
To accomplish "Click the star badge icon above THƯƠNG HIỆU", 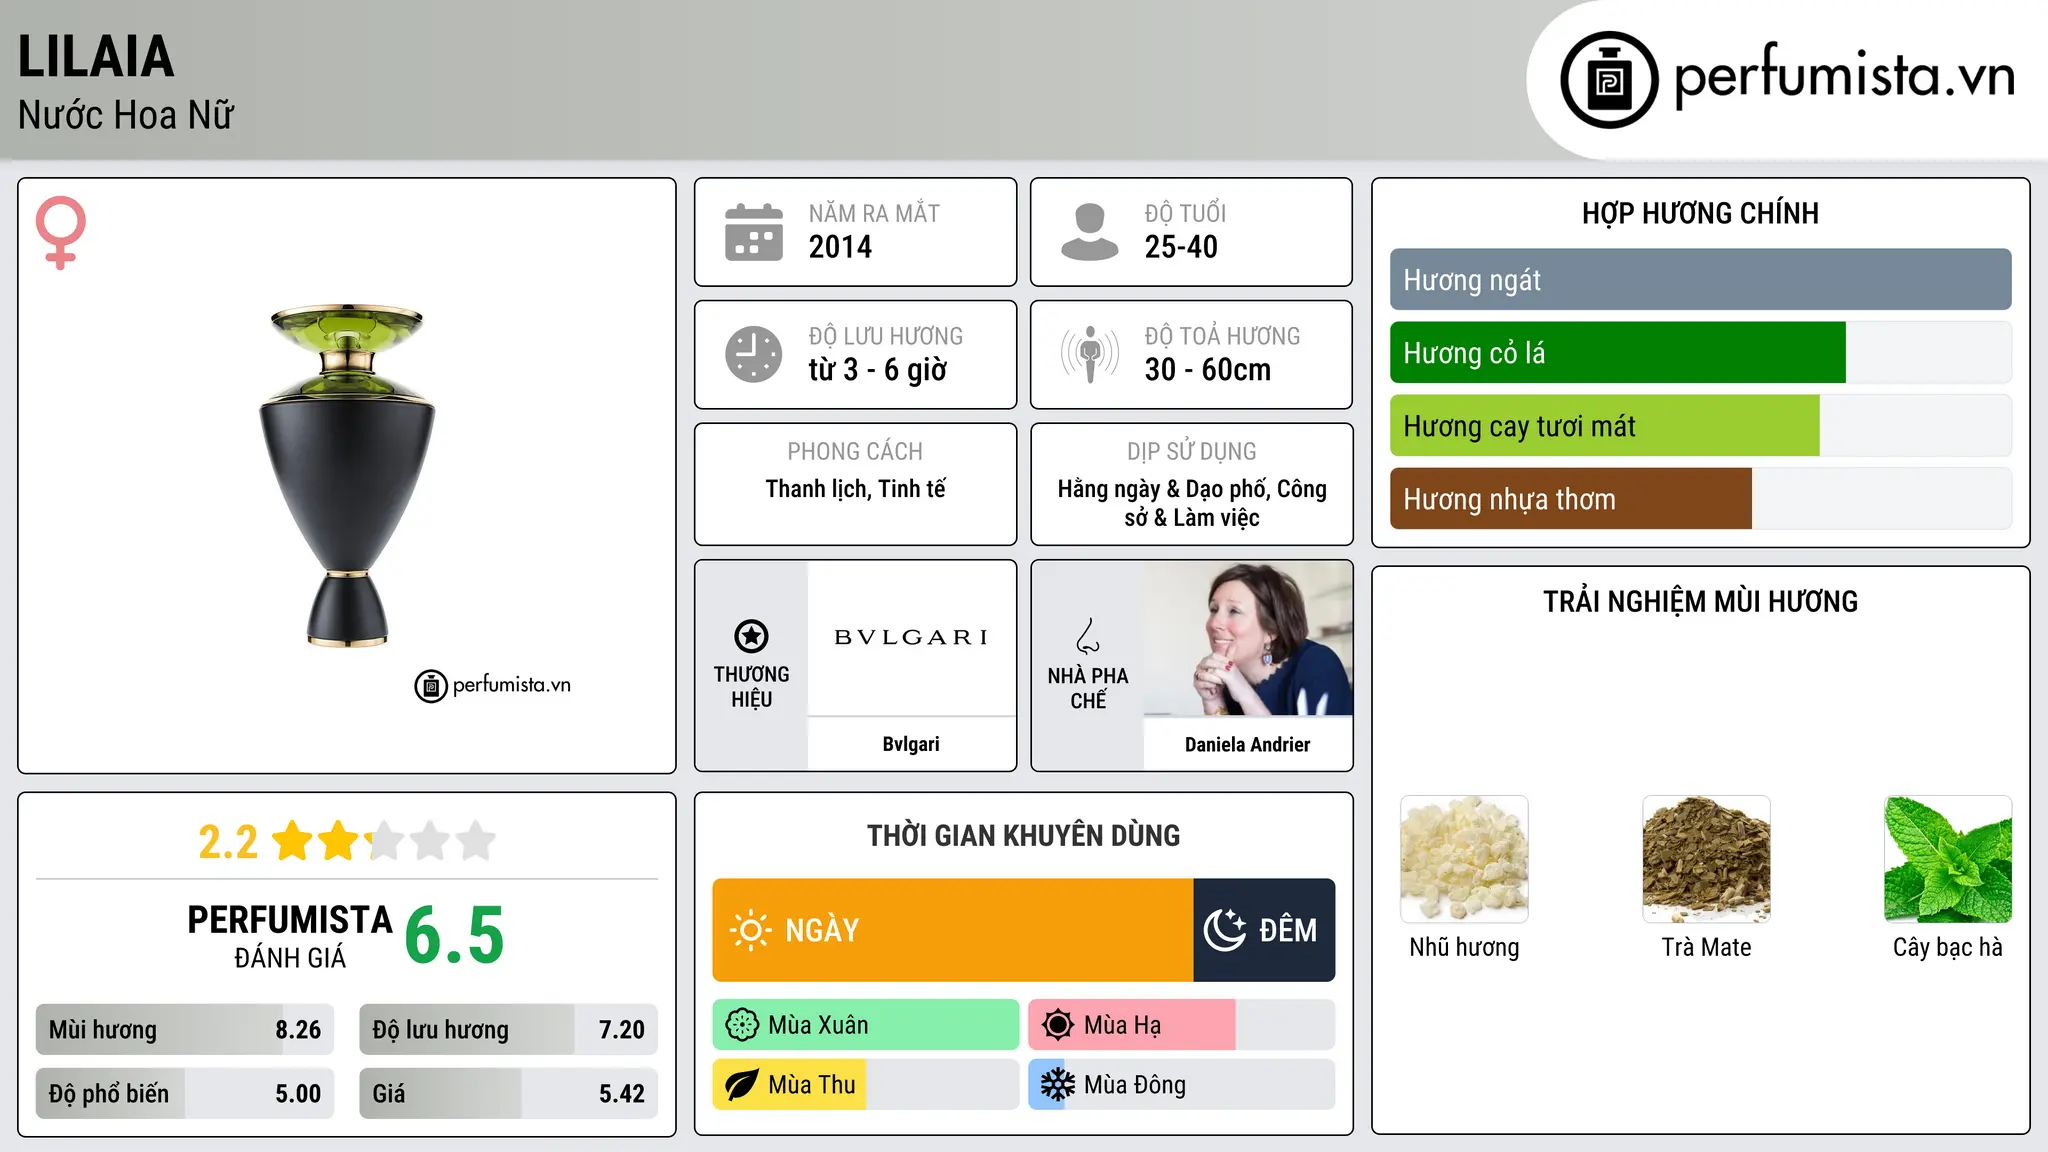I will coord(751,636).
